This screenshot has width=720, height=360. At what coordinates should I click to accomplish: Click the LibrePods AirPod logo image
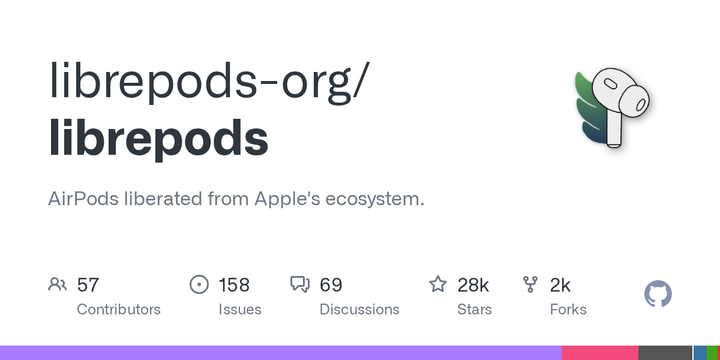click(613, 108)
